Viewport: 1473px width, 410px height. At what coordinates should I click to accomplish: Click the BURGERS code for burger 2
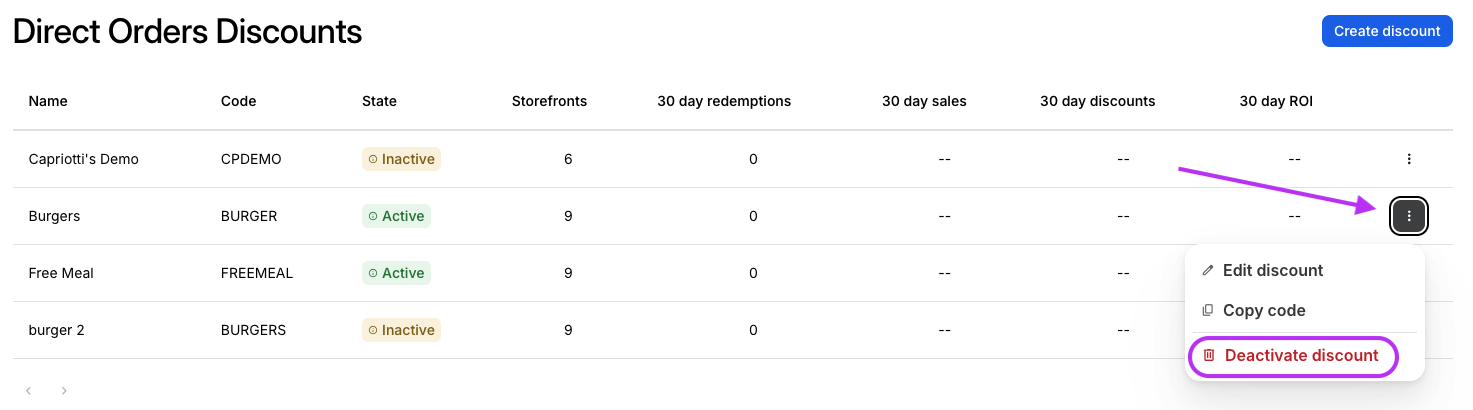pos(253,330)
